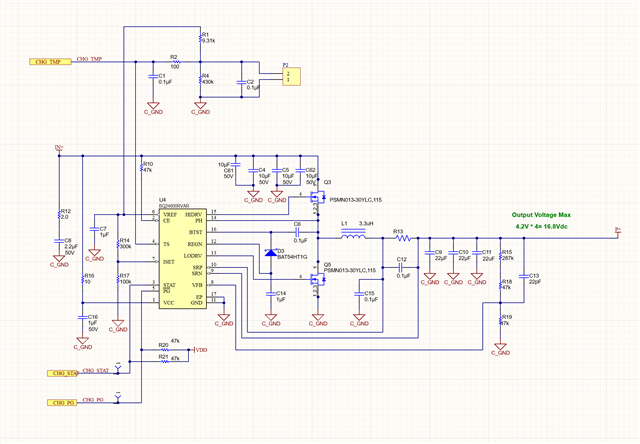The width and height of the screenshot is (640, 444).
Task: Click the VDD power symbol
Action: pos(200,350)
